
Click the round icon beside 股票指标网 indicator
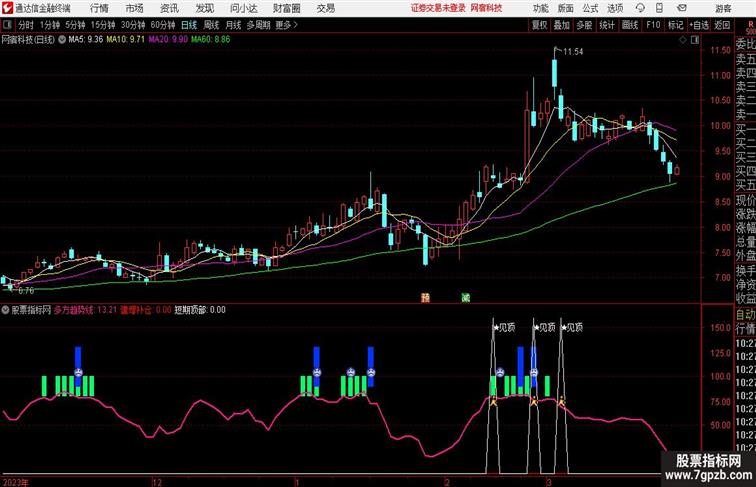click(x=5, y=310)
